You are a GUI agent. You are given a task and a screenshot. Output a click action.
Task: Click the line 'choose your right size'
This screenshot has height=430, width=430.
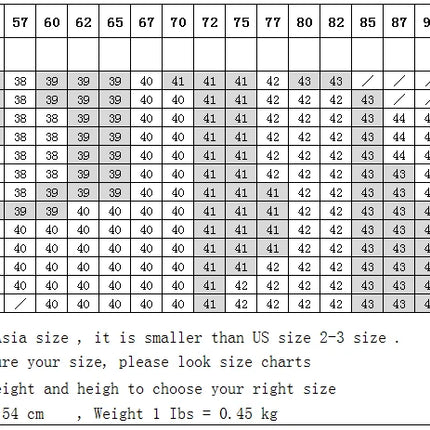point(244,389)
